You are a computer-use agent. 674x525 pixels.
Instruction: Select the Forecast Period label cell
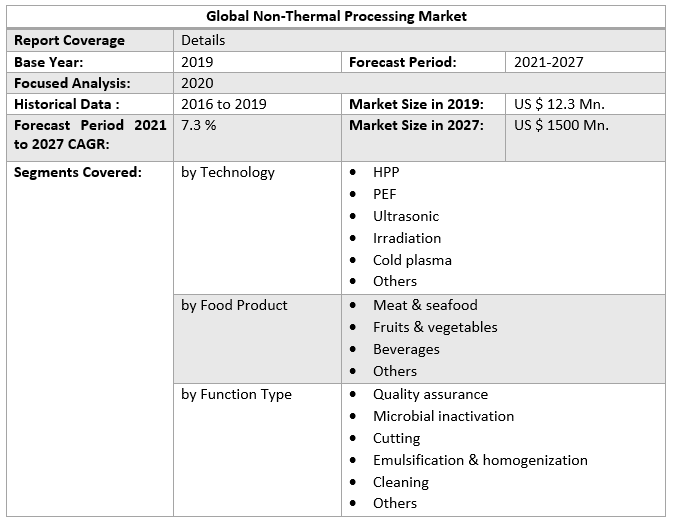(403, 62)
